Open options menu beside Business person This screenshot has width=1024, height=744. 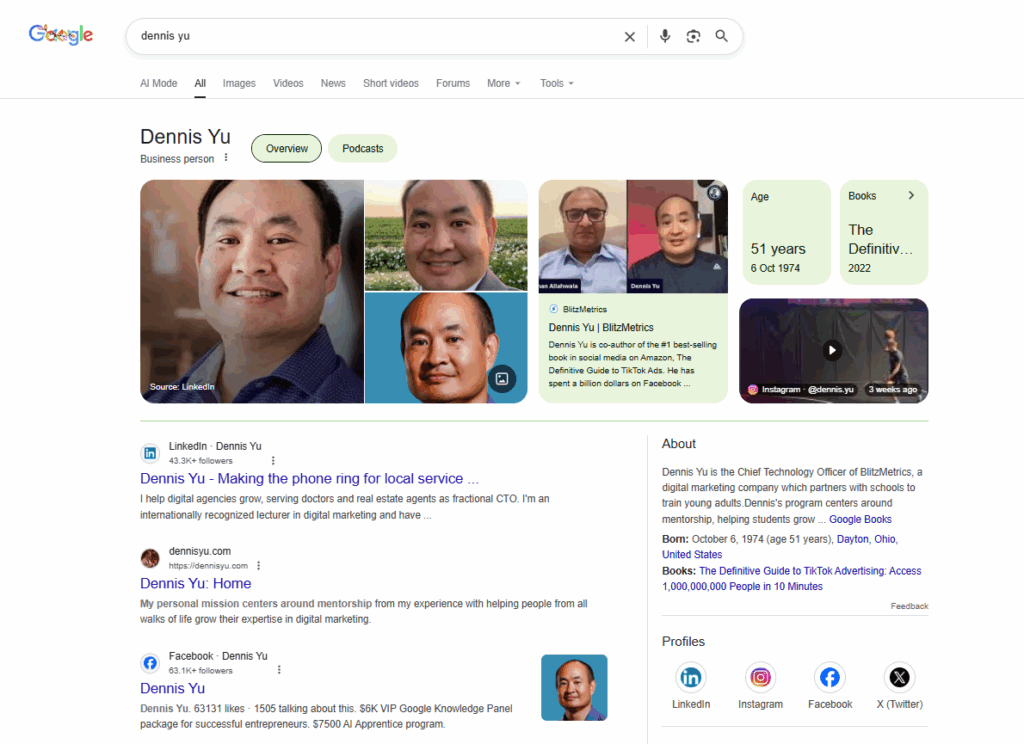click(x=226, y=158)
